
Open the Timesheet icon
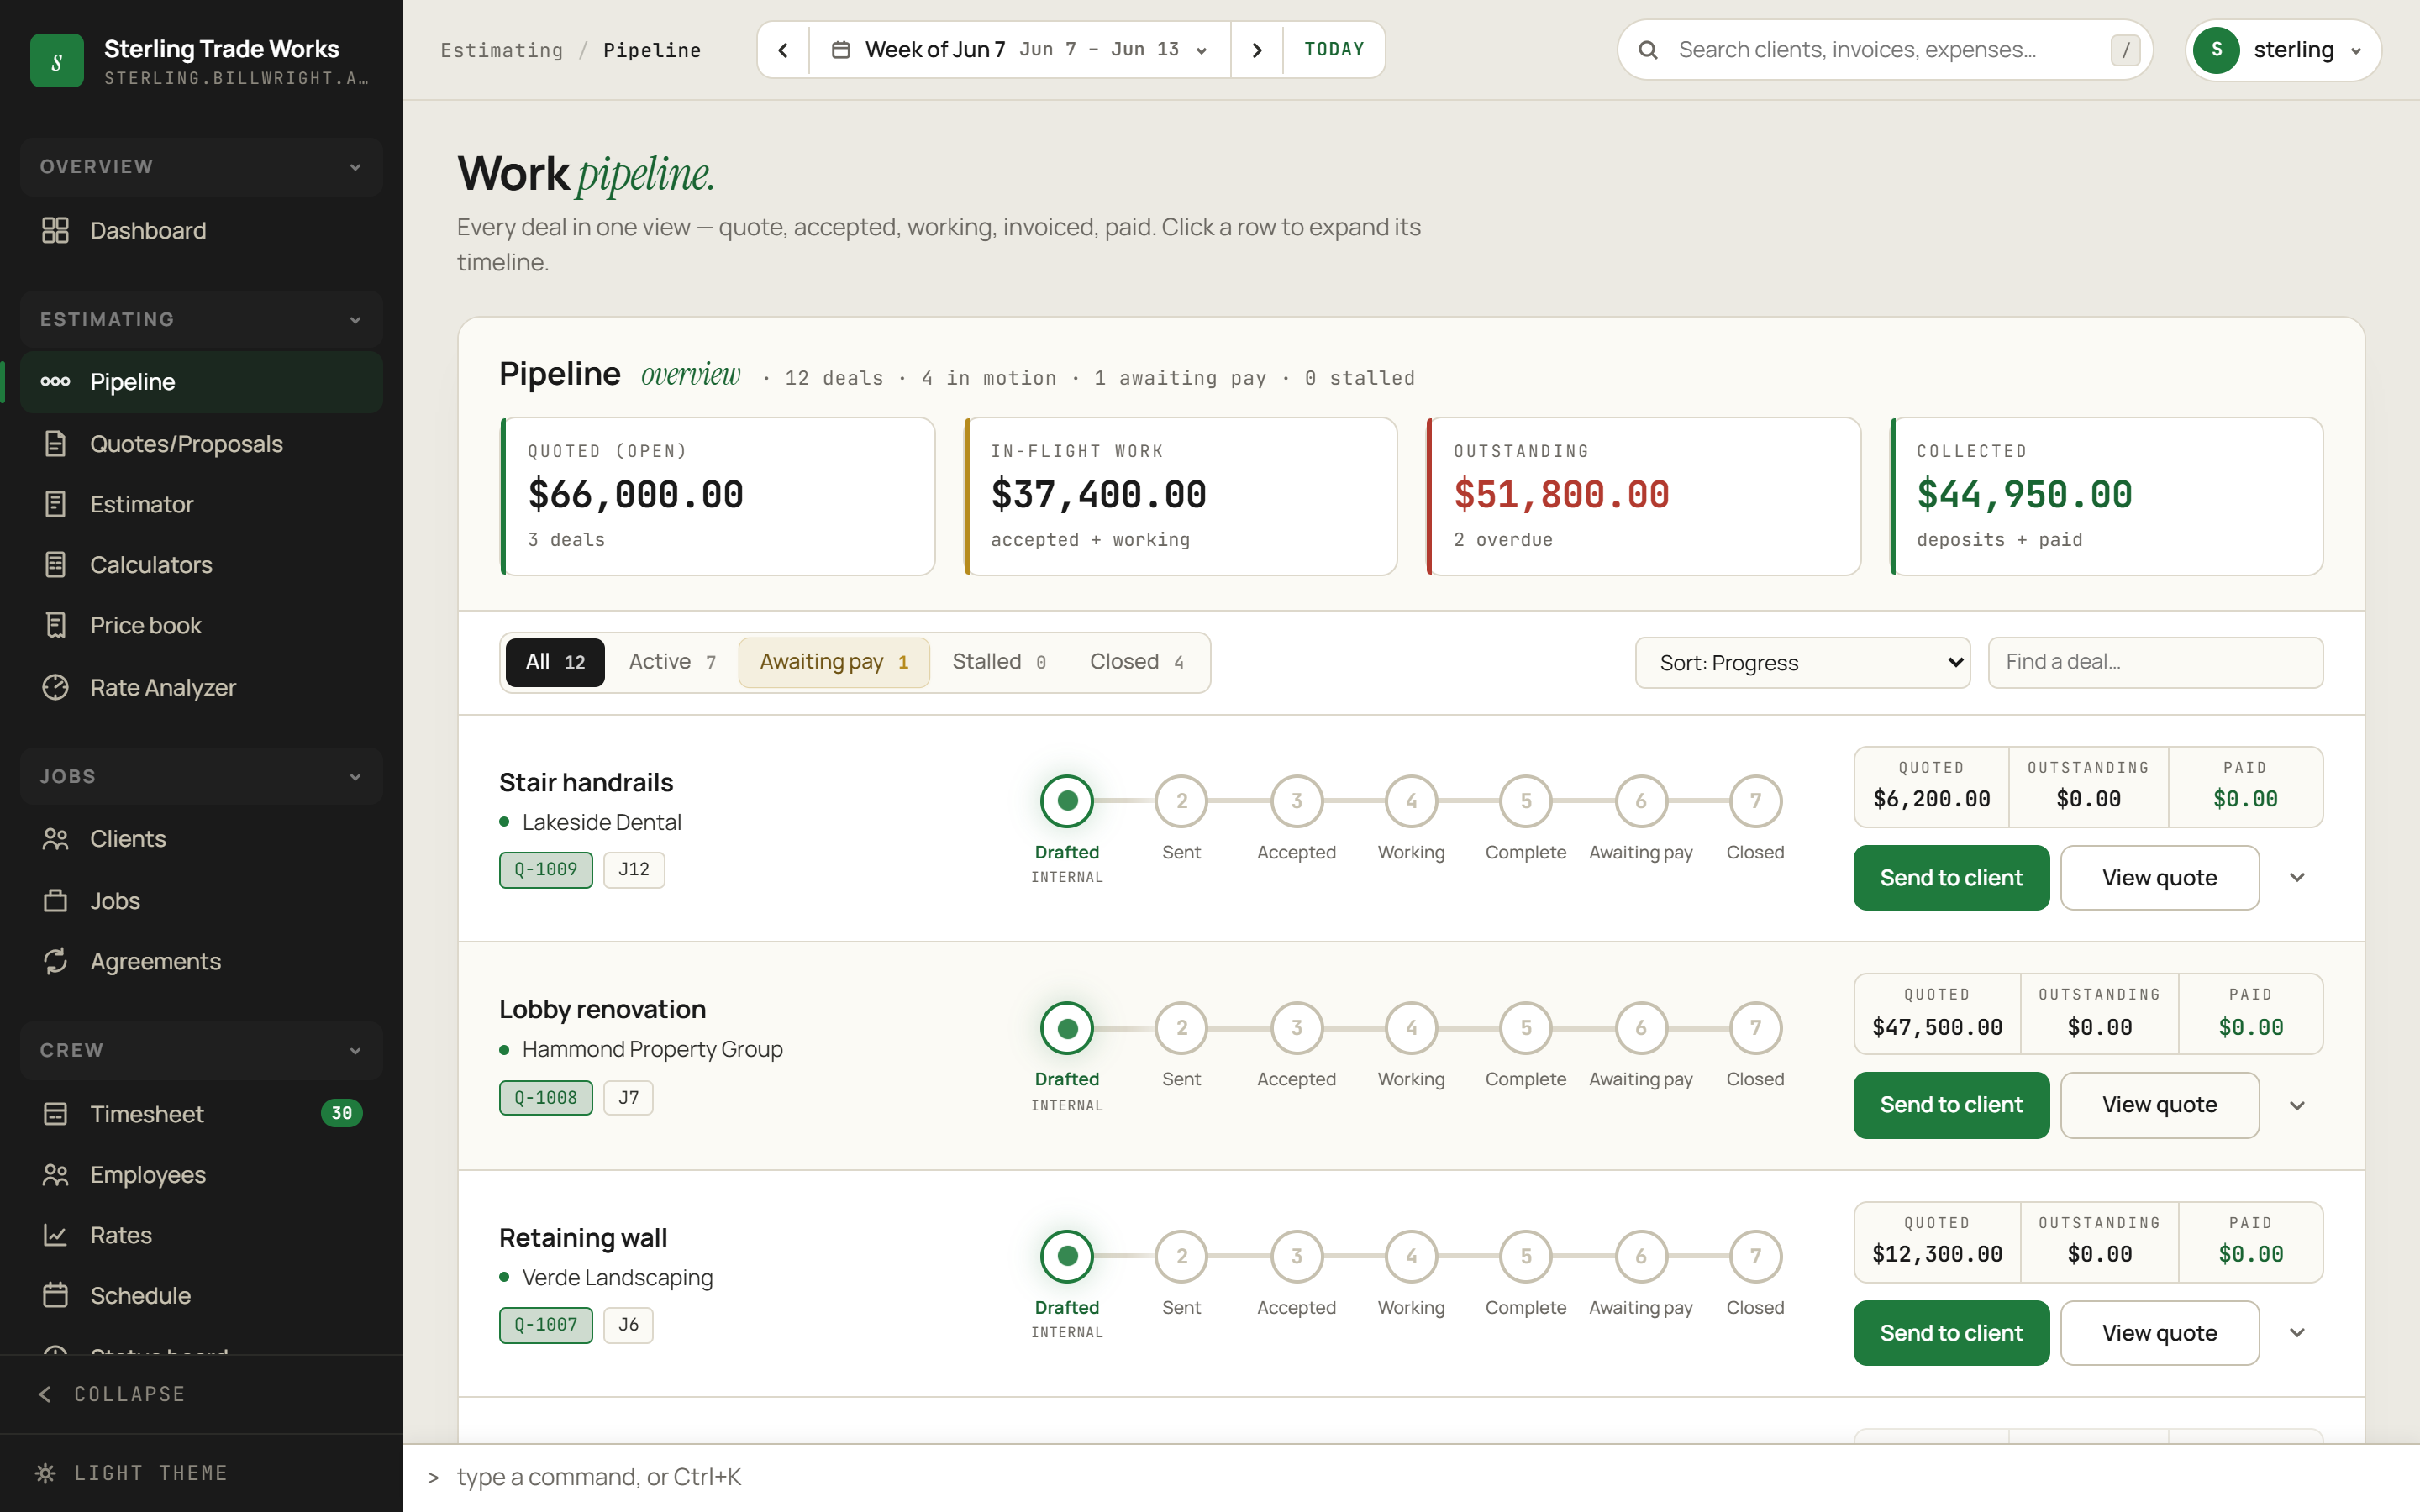click(55, 1113)
